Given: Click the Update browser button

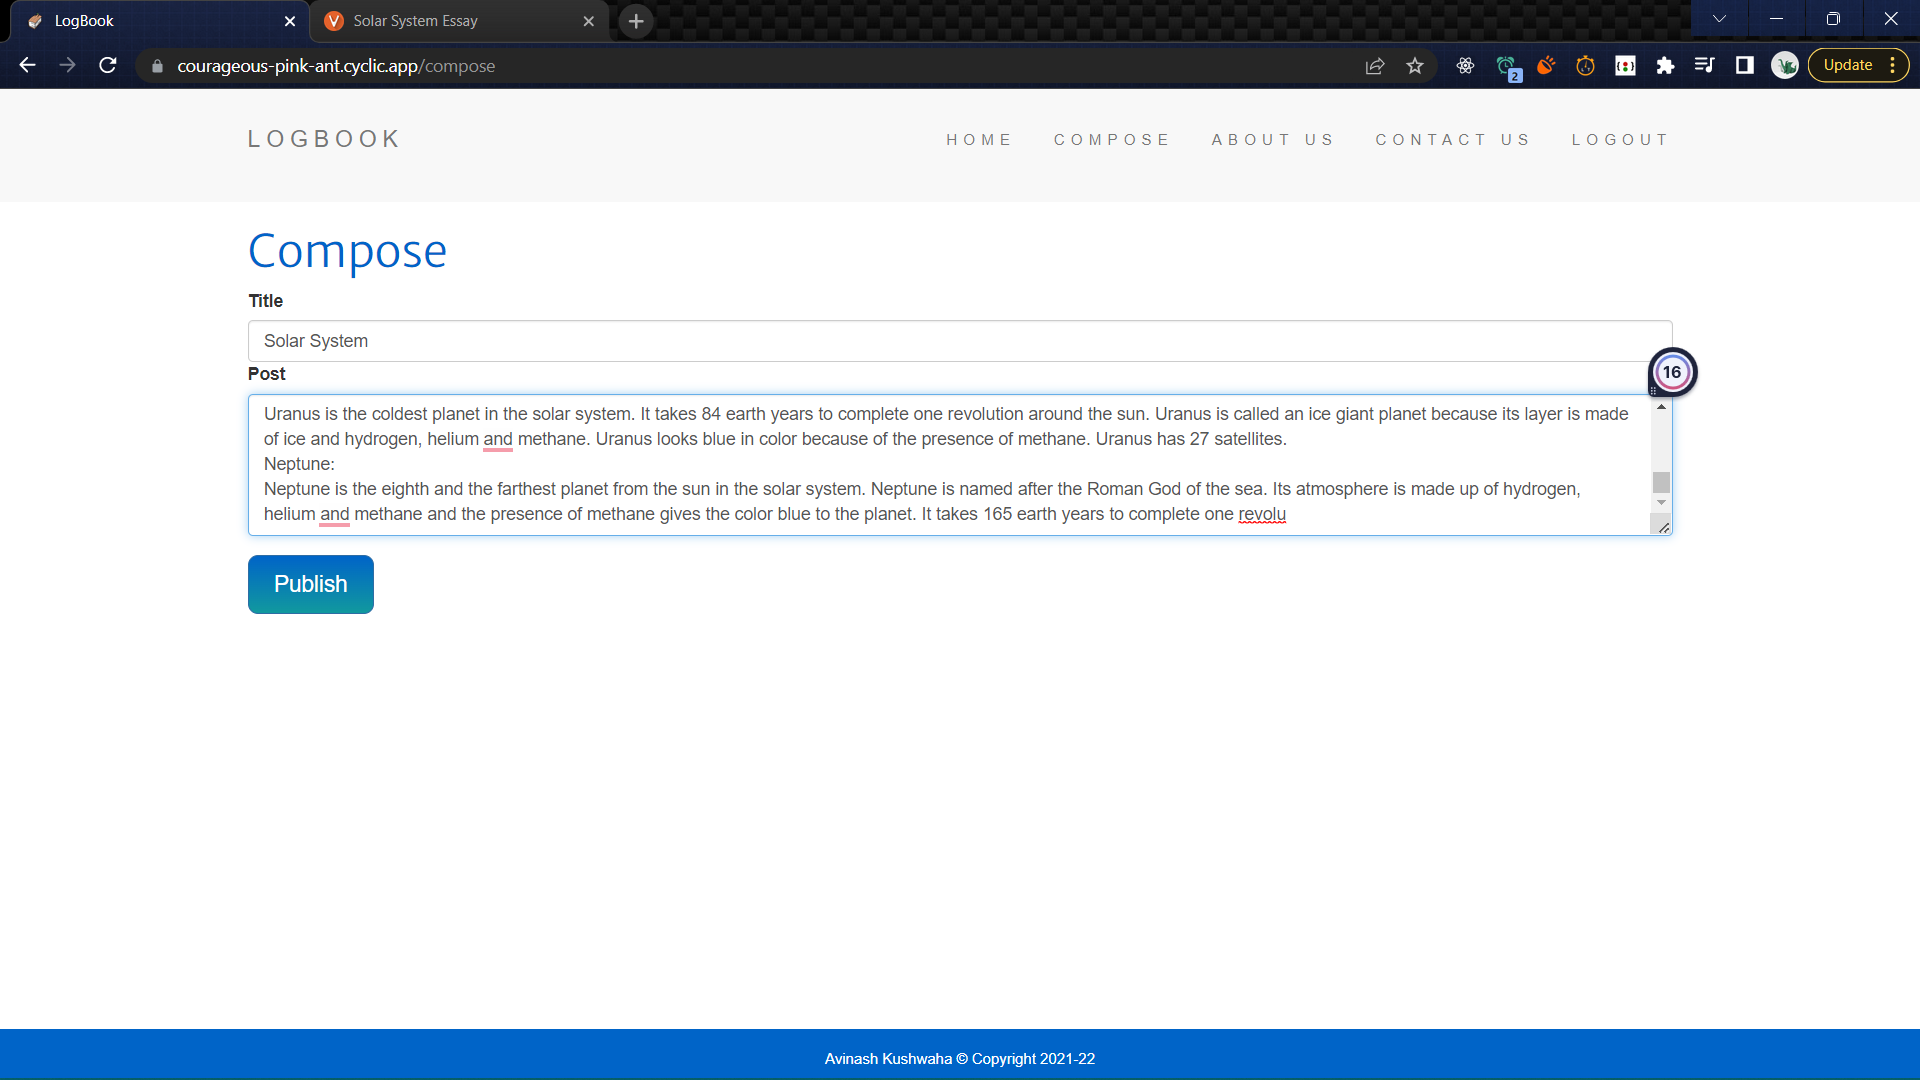Looking at the screenshot, I should (x=1849, y=64).
